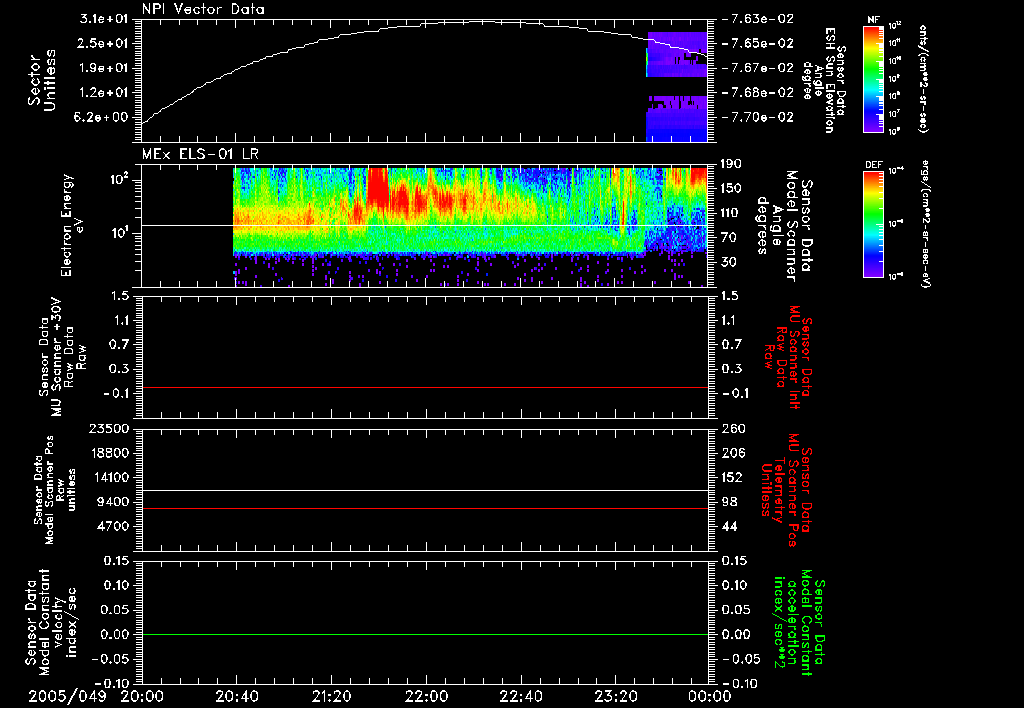1024x708 pixels.
Task: Click the 4700 scanner position tick label
Action: pos(112,527)
